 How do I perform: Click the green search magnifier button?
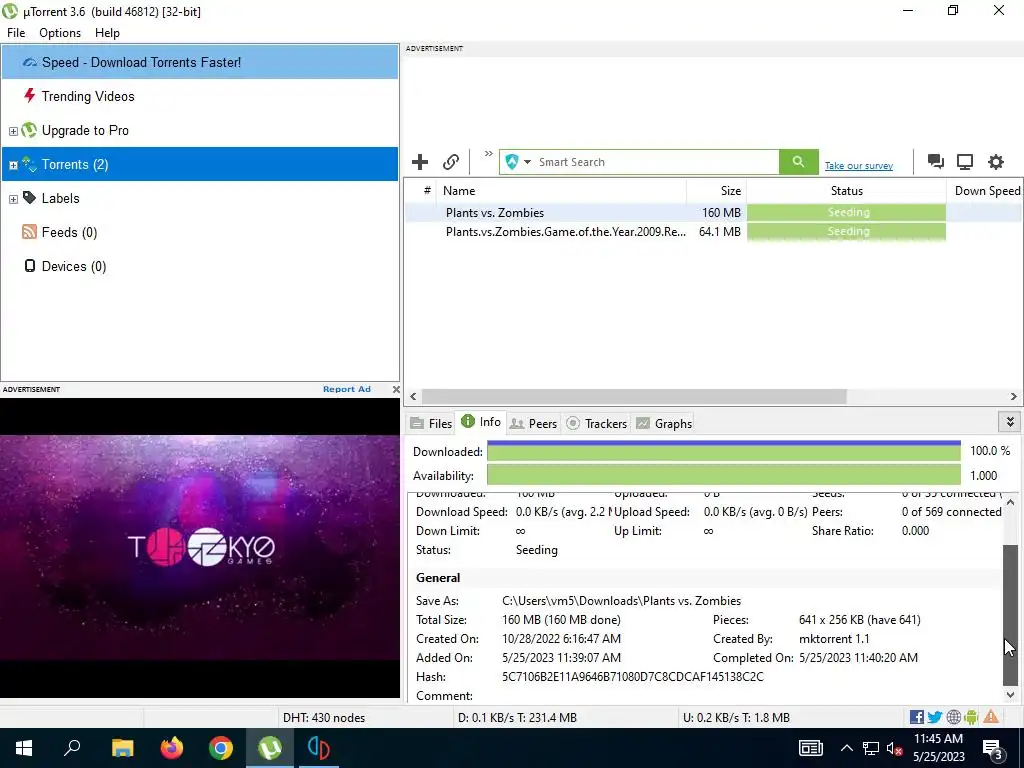[798, 162]
